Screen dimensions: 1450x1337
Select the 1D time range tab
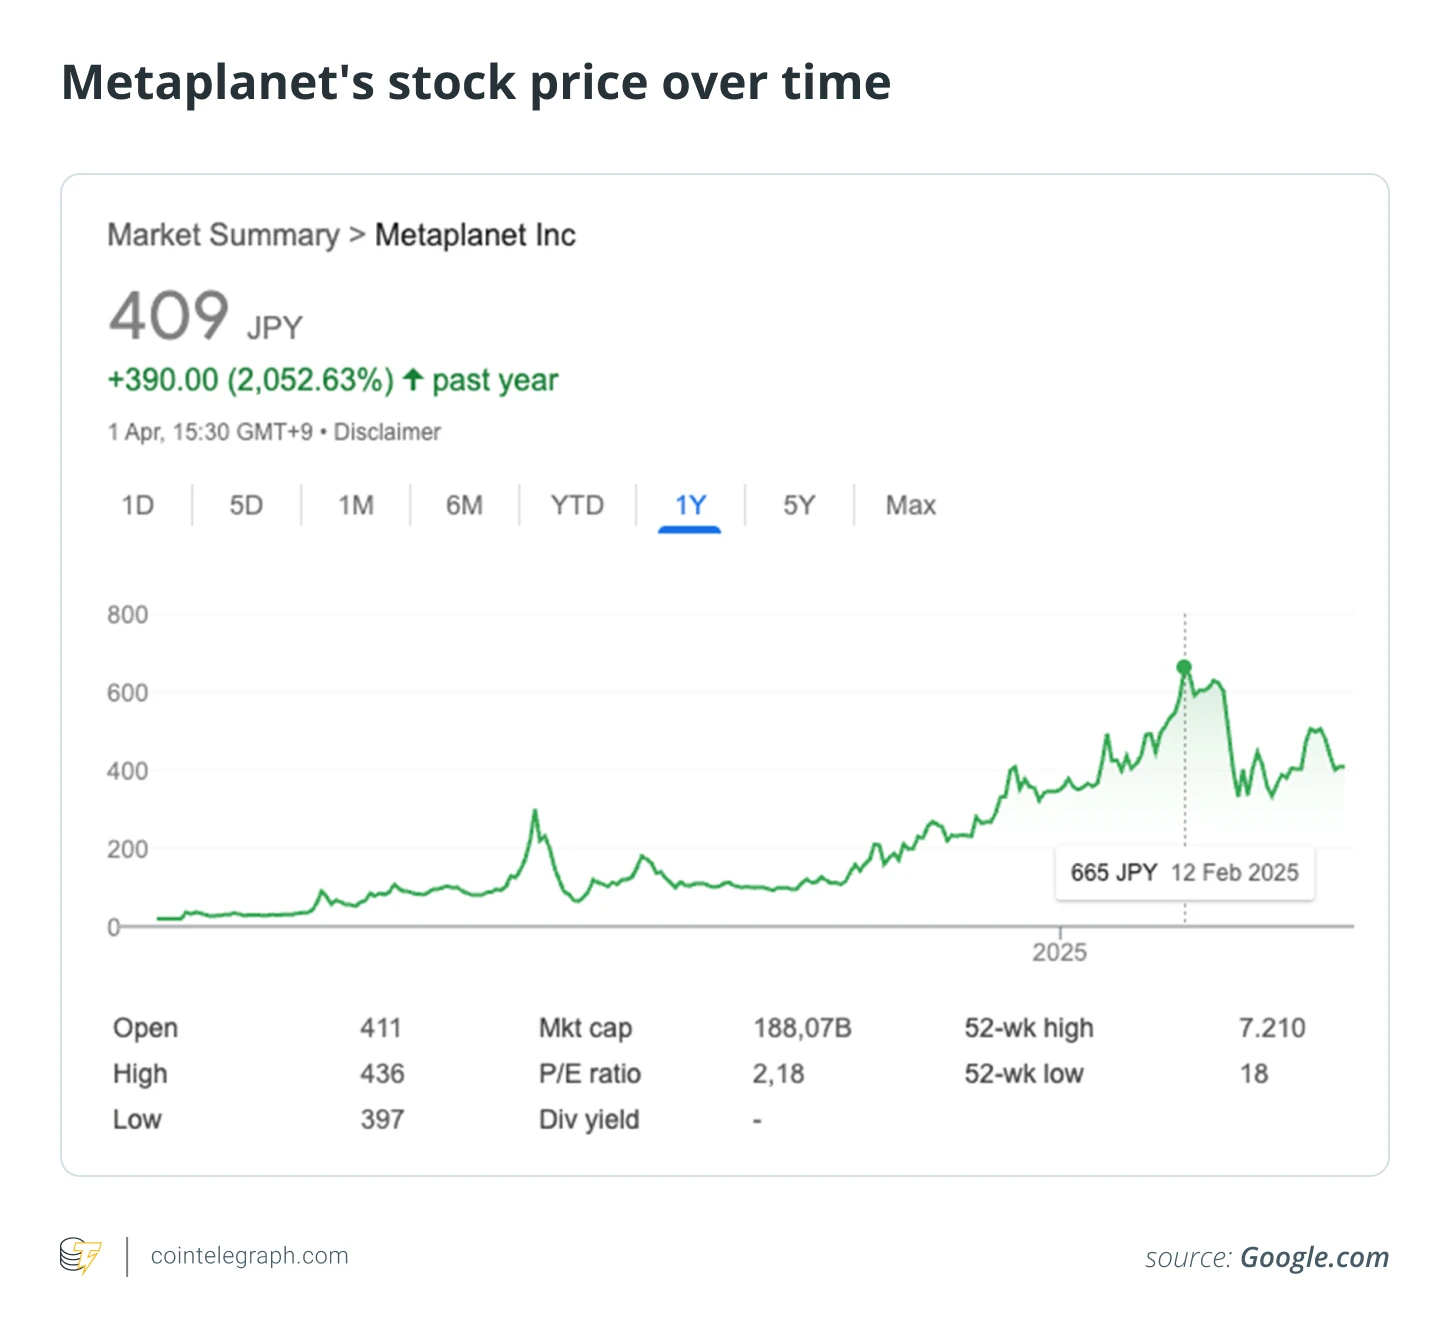coord(138,505)
